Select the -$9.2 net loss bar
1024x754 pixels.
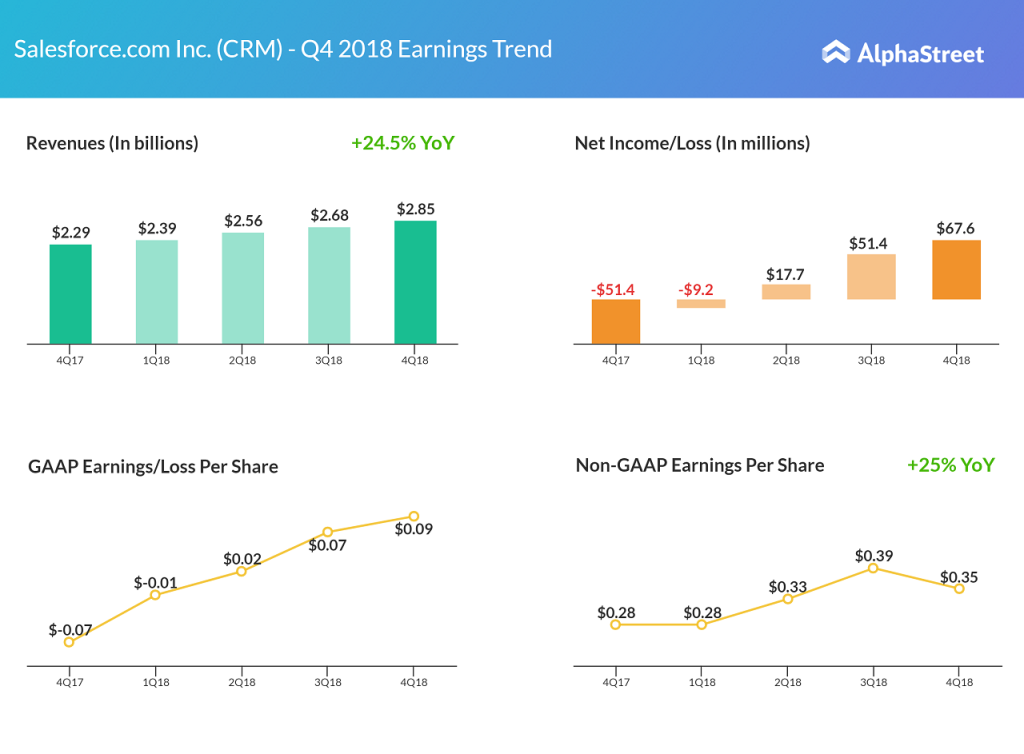click(x=701, y=304)
